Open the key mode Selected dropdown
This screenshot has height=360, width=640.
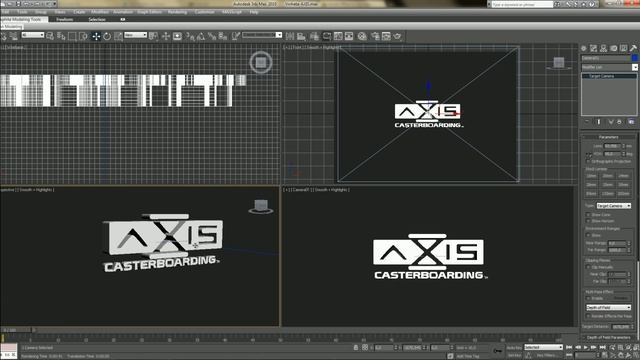click(543, 347)
